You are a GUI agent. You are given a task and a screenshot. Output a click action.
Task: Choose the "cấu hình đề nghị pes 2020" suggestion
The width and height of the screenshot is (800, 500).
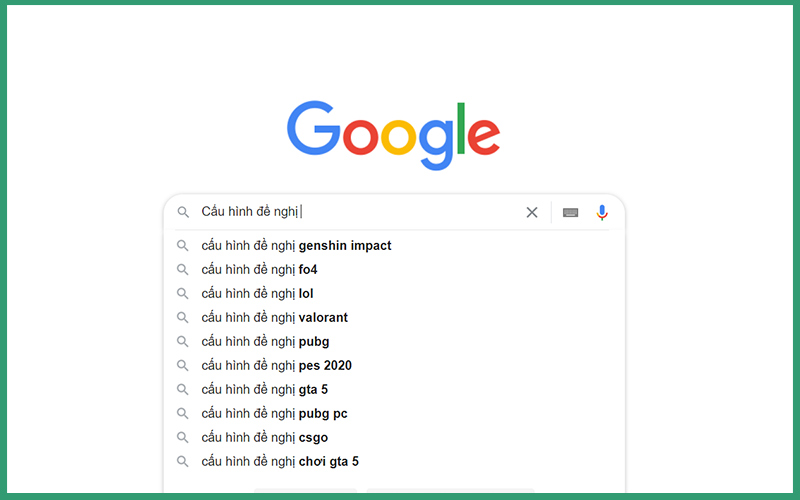point(276,366)
